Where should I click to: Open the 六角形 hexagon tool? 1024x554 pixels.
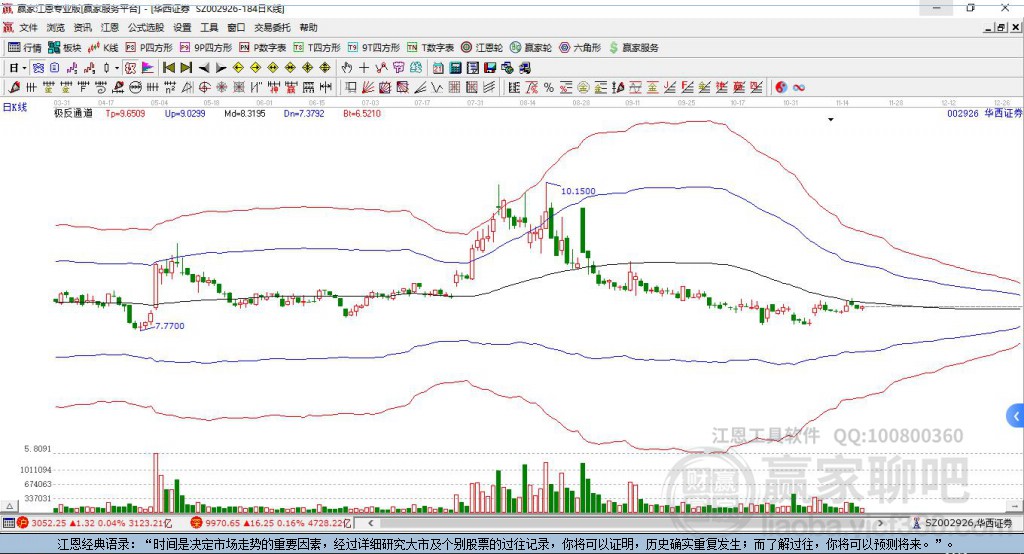coord(580,48)
